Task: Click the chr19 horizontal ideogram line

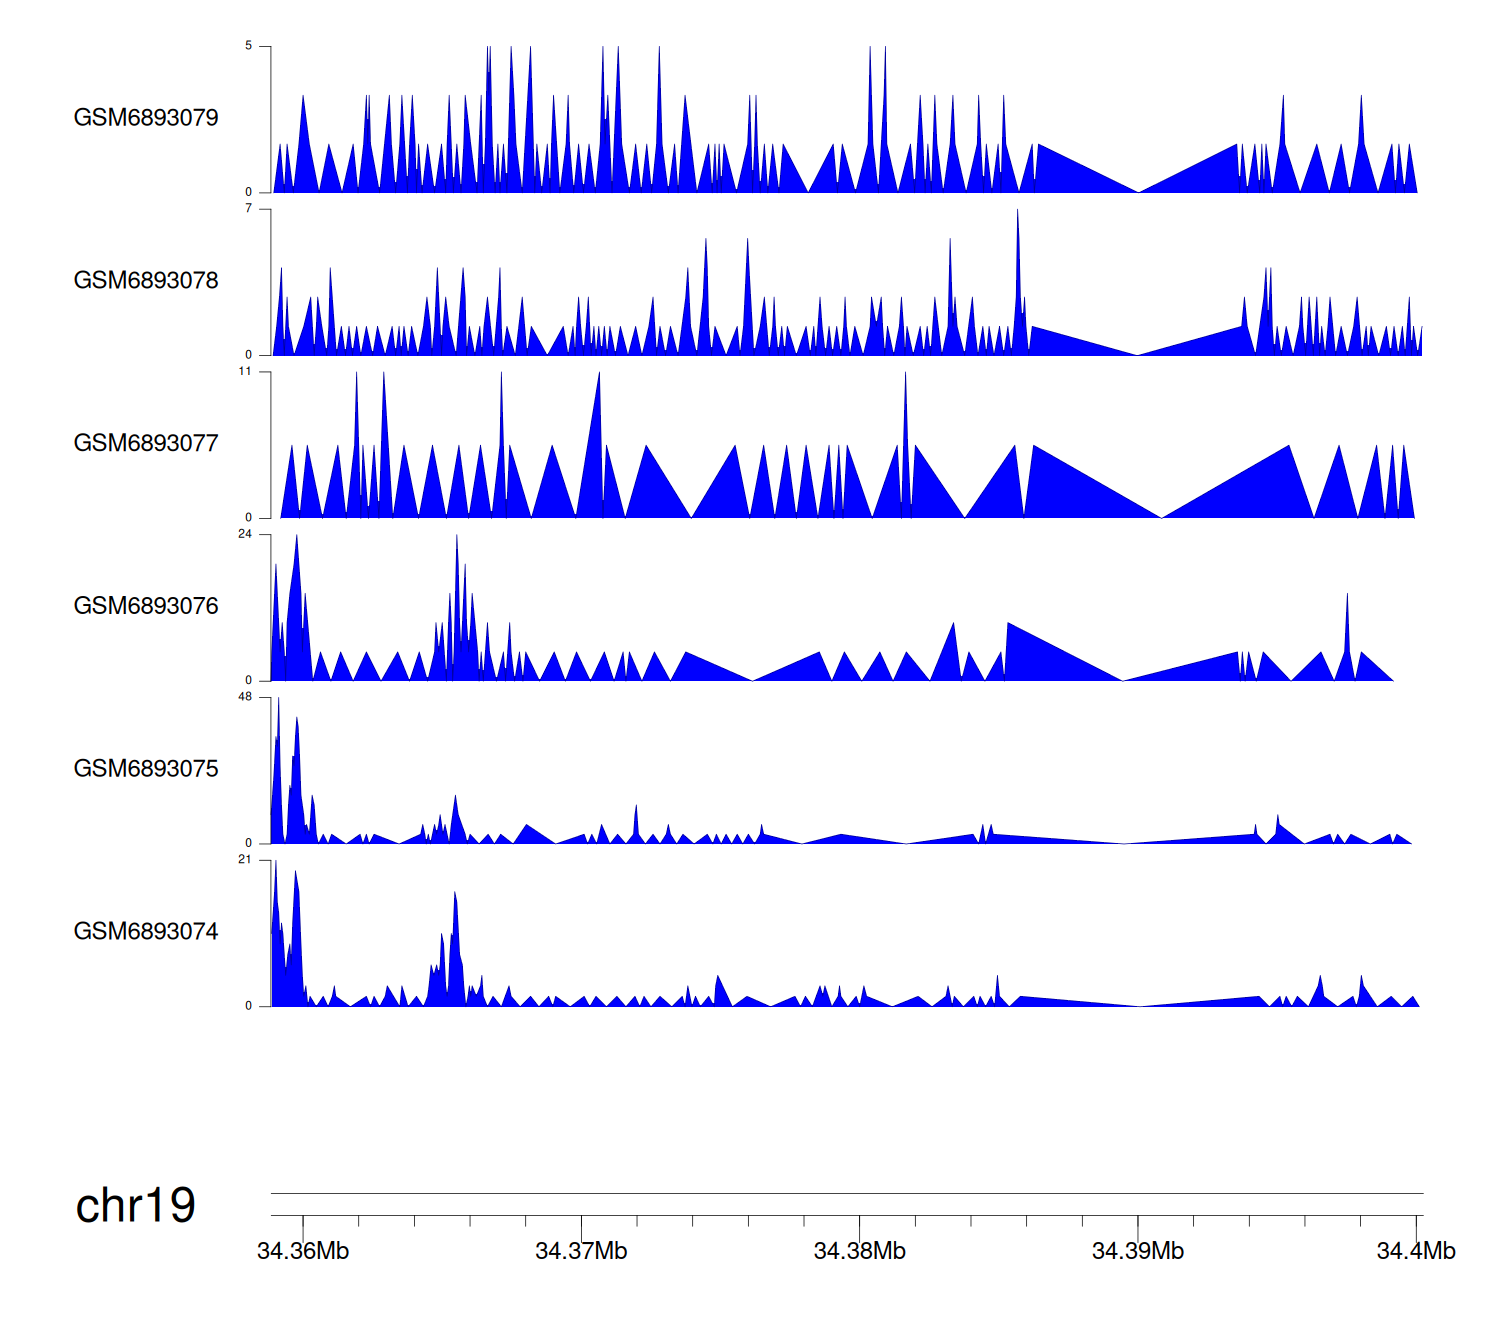Action: 846,1193
